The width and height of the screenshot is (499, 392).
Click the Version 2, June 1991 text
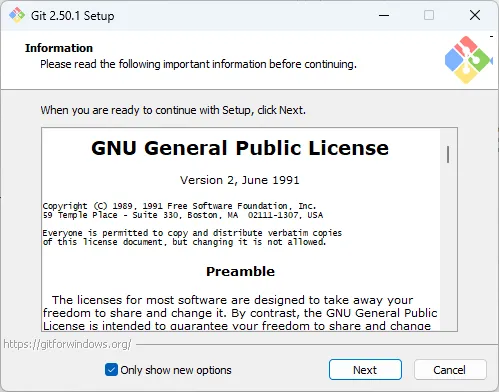[240, 180]
